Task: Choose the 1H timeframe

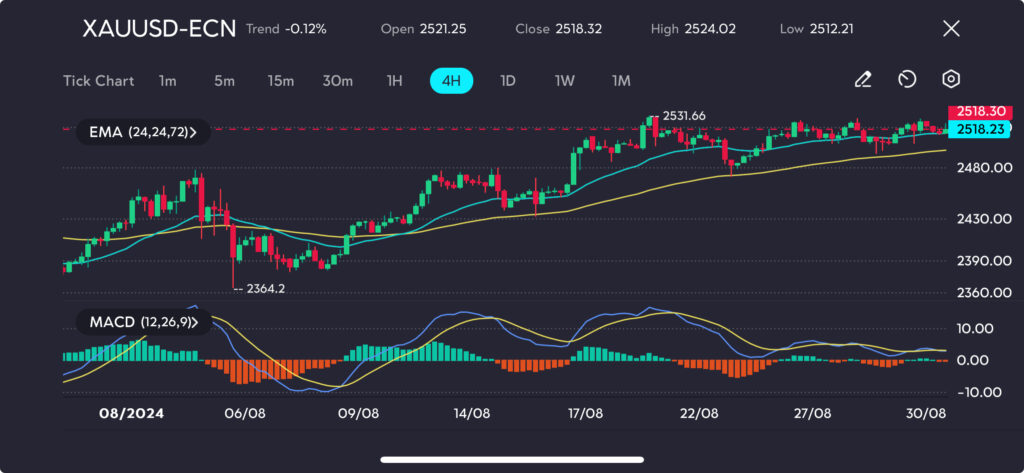Action: 394,81
